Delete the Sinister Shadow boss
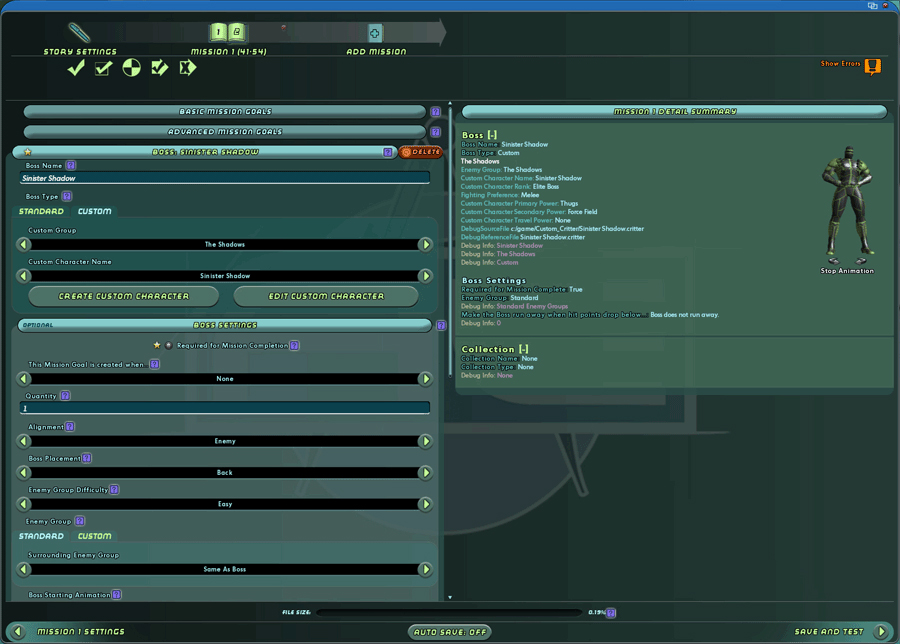900x644 pixels. click(421, 152)
